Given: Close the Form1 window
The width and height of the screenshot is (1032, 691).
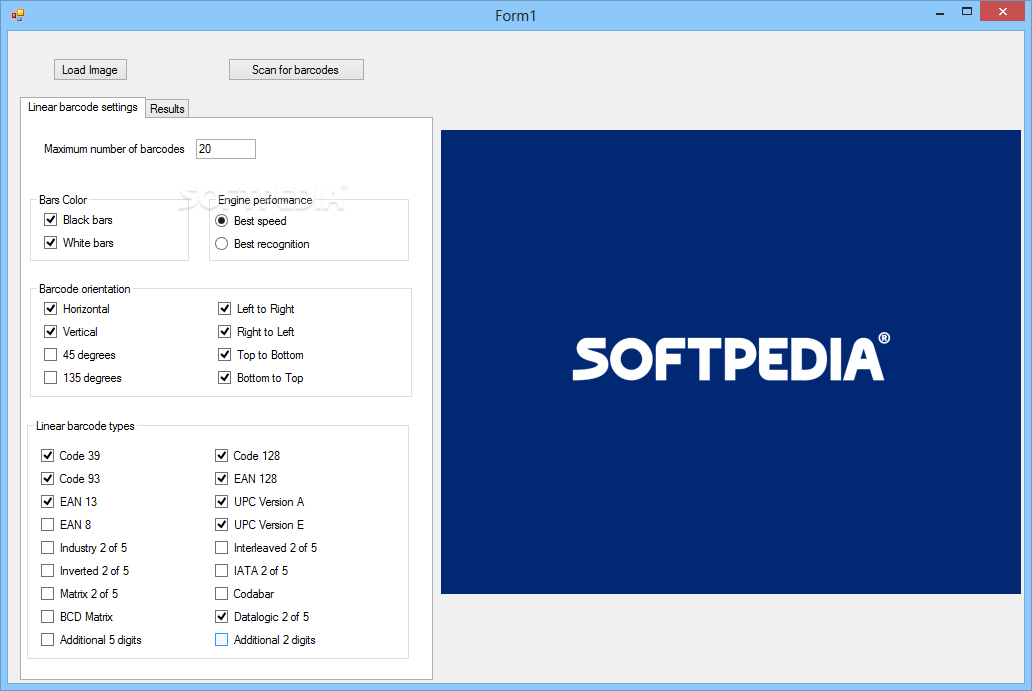Looking at the screenshot, I should coord(1002,11).
